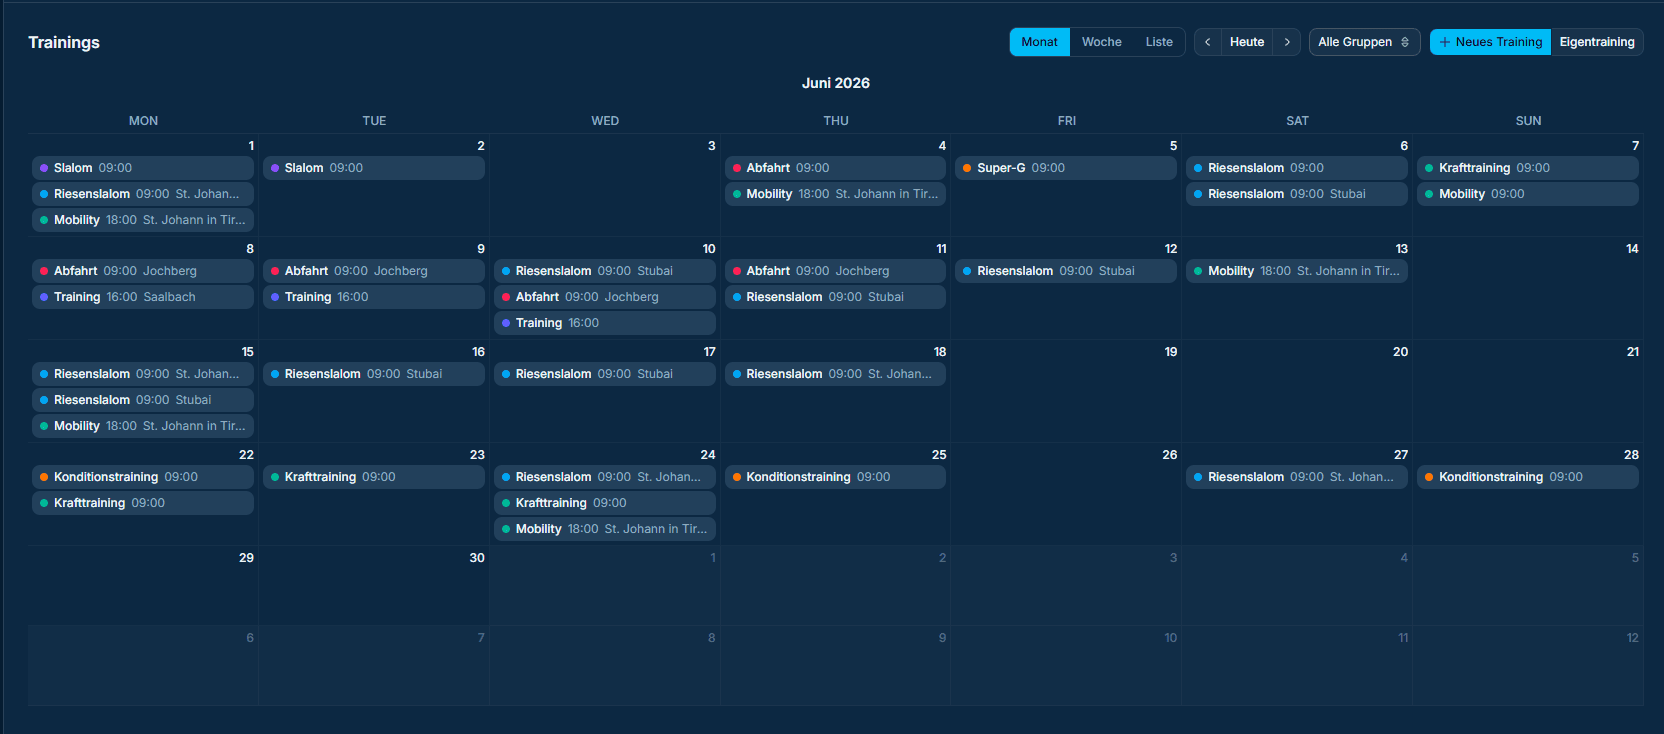Open Mobility 18:00 event on June 13
Image resolution: width=1664 pixels, height=734 pixels.
1297,271
